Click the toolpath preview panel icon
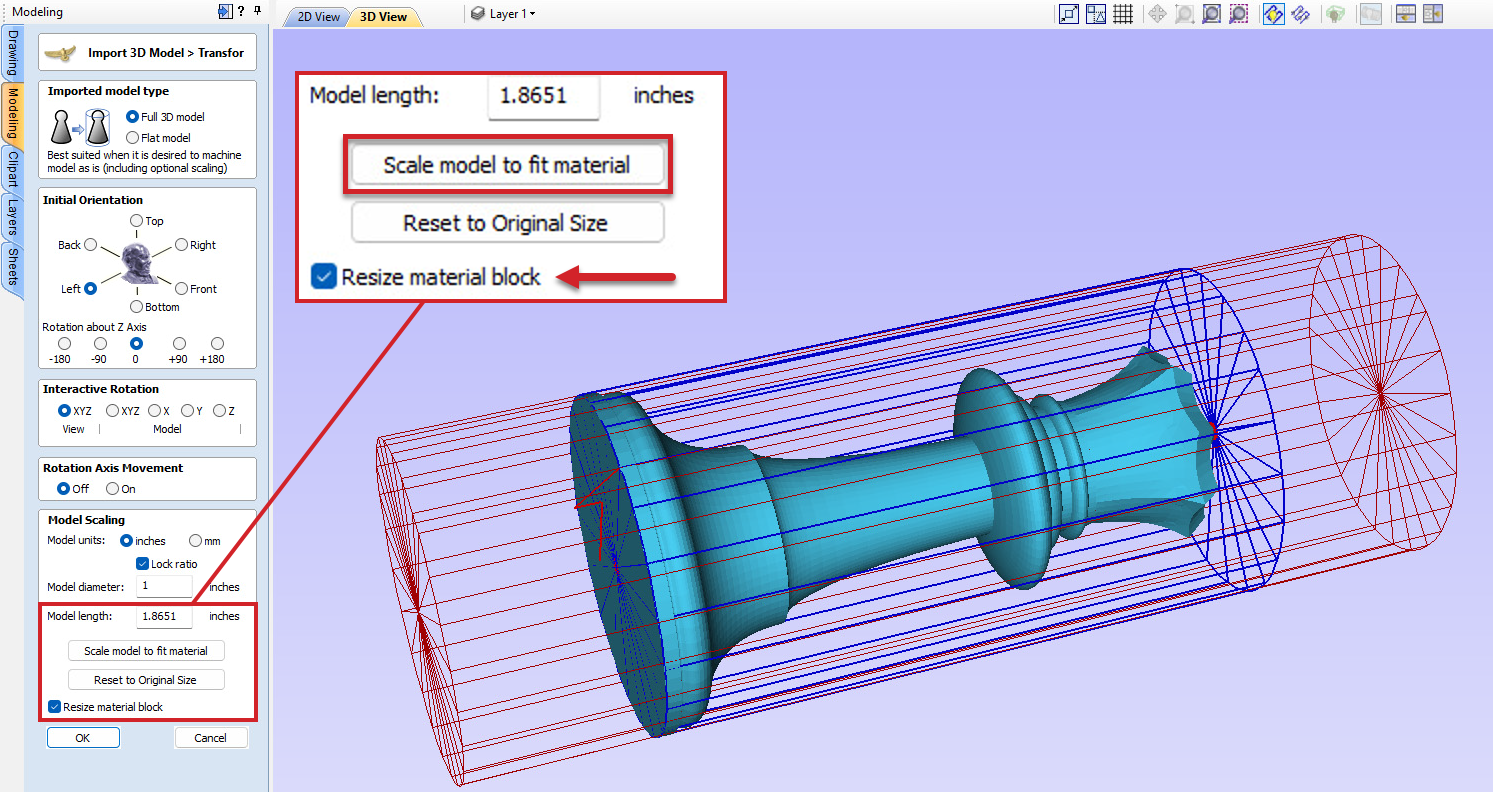 1371,14
